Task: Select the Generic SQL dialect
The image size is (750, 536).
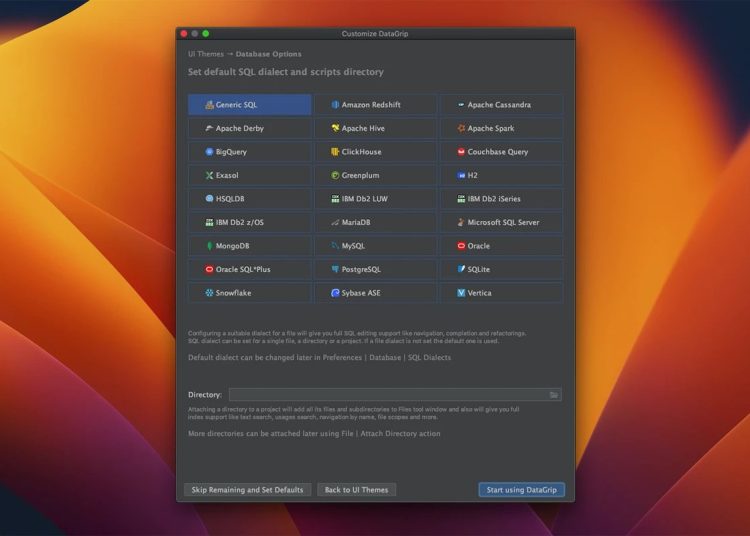Action: tap(249, 105)
